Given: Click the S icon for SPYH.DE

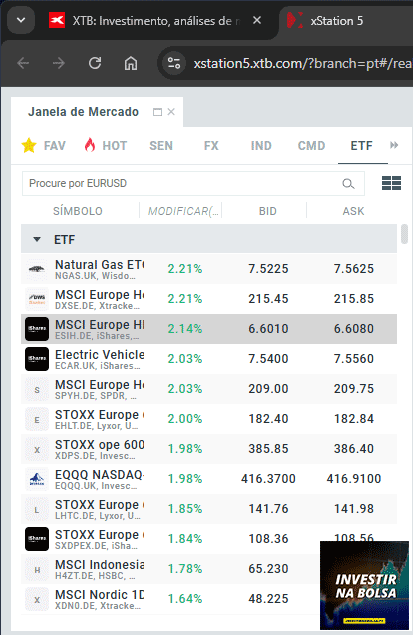Looking at the screenshot, I should tap(37, 390).
